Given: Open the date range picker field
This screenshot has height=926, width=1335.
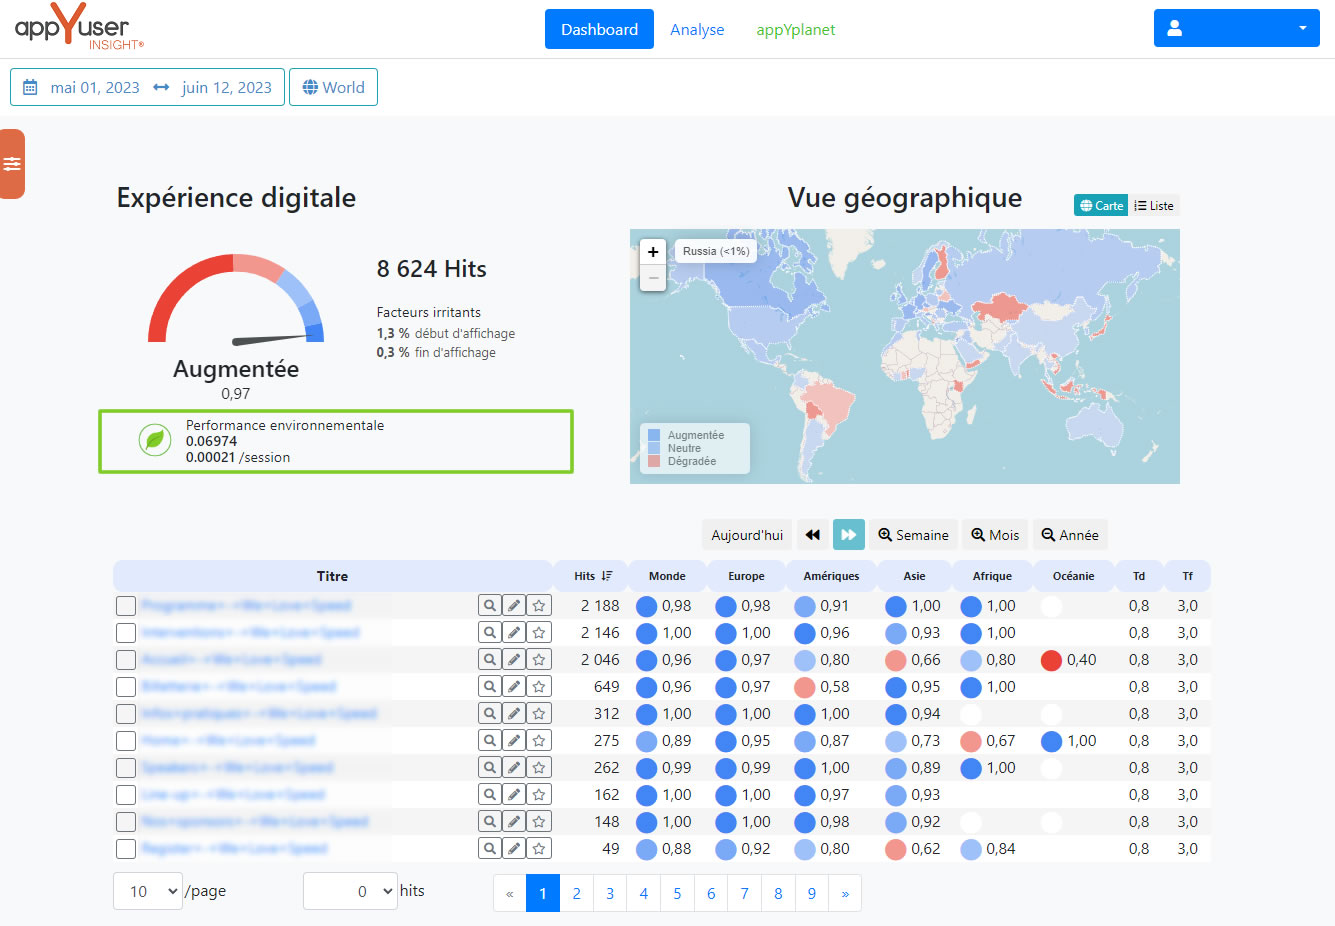Looking at the screenshot, I should (148, 87).
